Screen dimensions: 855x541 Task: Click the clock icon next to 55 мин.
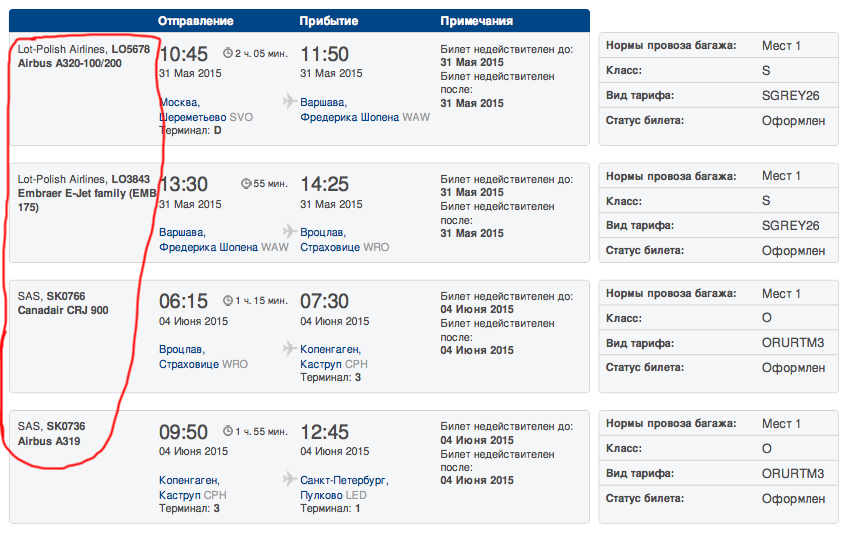coord(246,183)
